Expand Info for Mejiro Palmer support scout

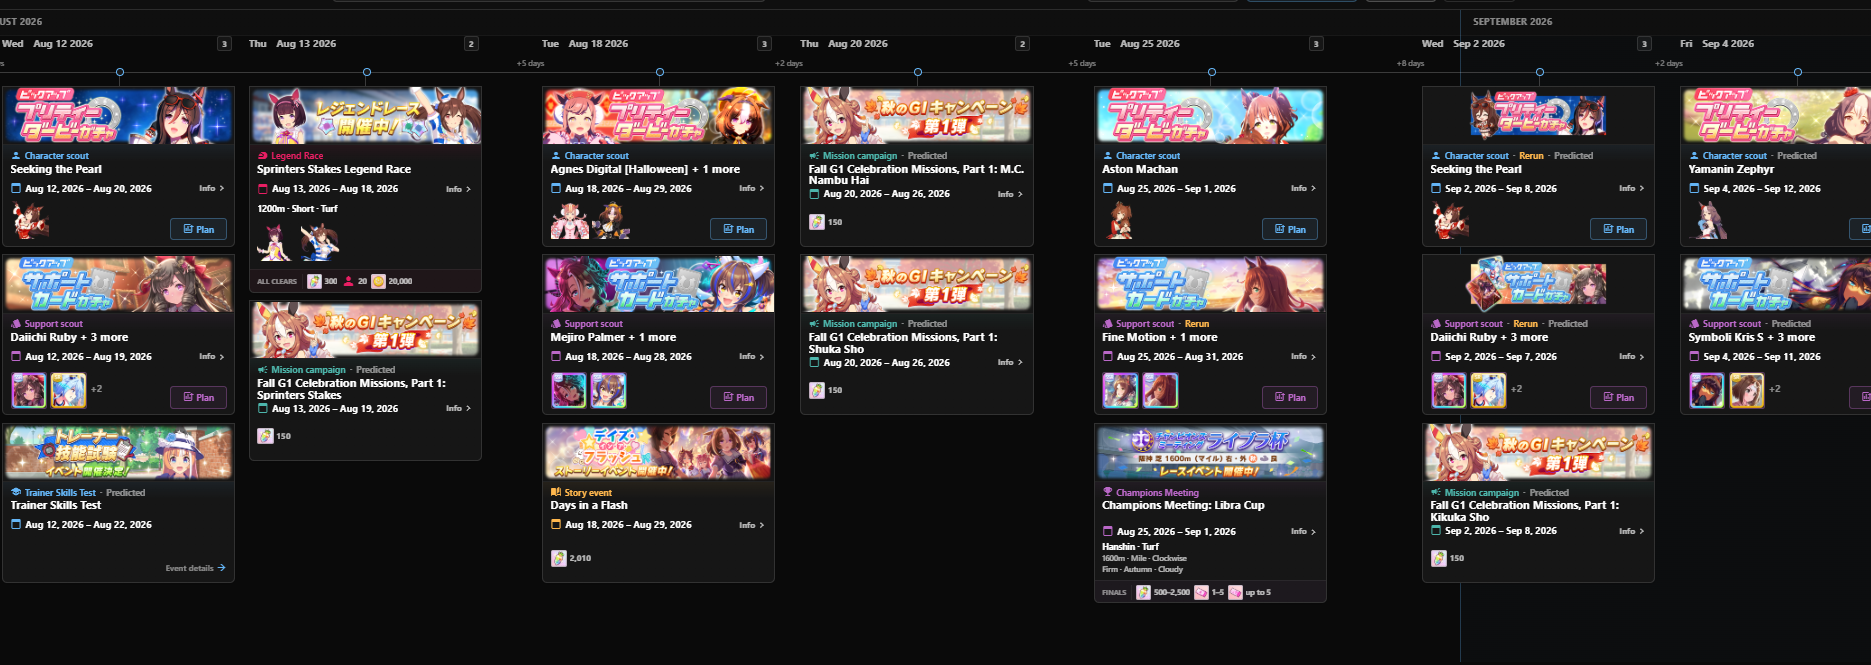(x=751, y=356)
